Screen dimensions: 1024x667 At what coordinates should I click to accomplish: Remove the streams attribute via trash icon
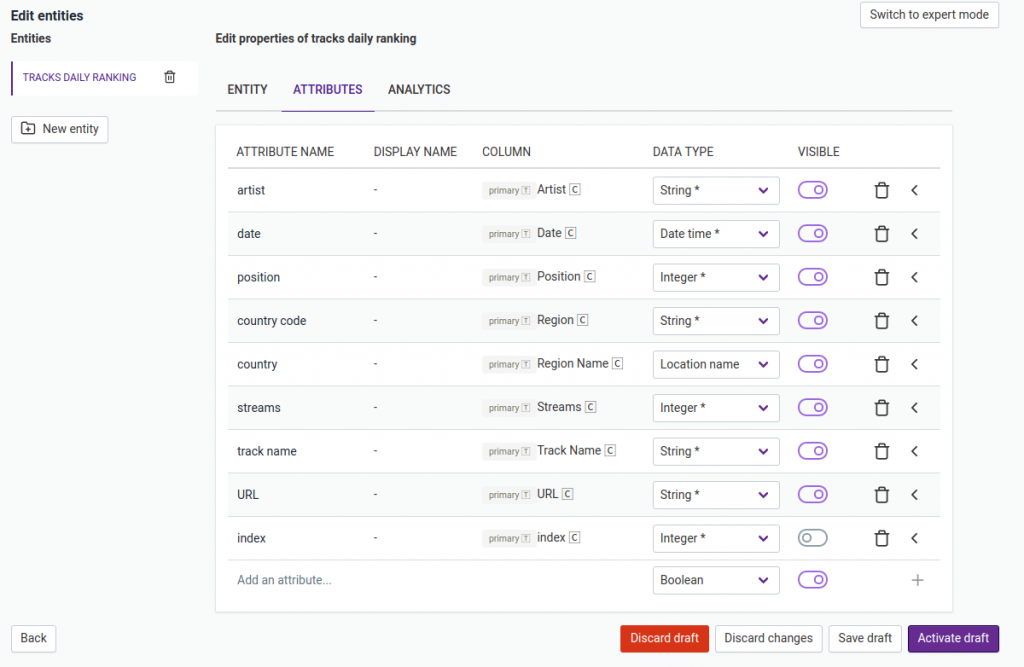click(x=881, y=408)
